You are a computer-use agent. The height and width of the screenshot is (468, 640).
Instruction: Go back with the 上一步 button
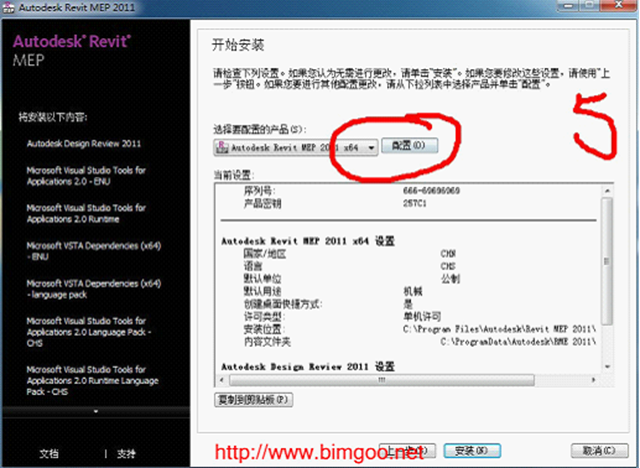(x=407, y=451)
